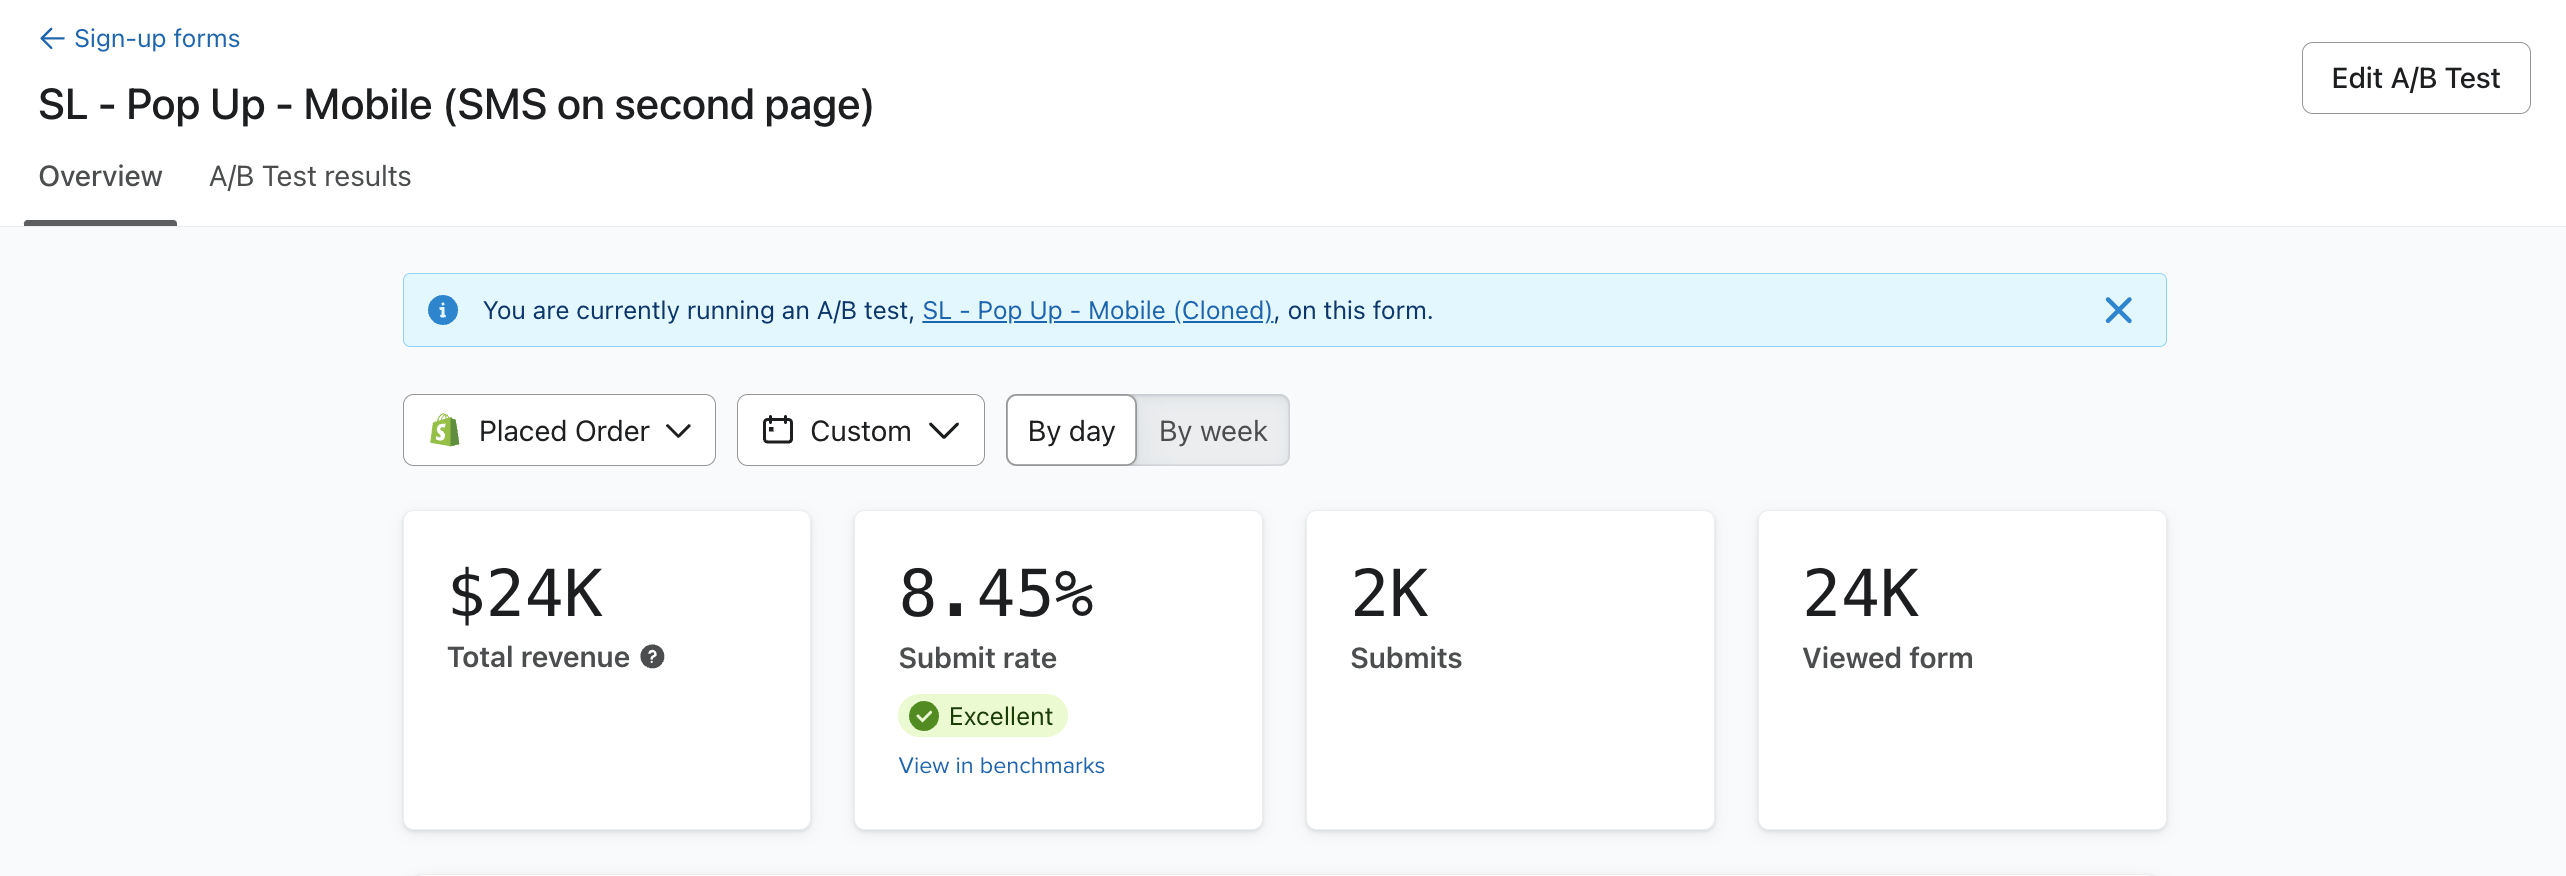Click the back arrow beside Sign-up forms
Screen dimensions: 2566x876
pyautogui.click(x=51, y=38)
